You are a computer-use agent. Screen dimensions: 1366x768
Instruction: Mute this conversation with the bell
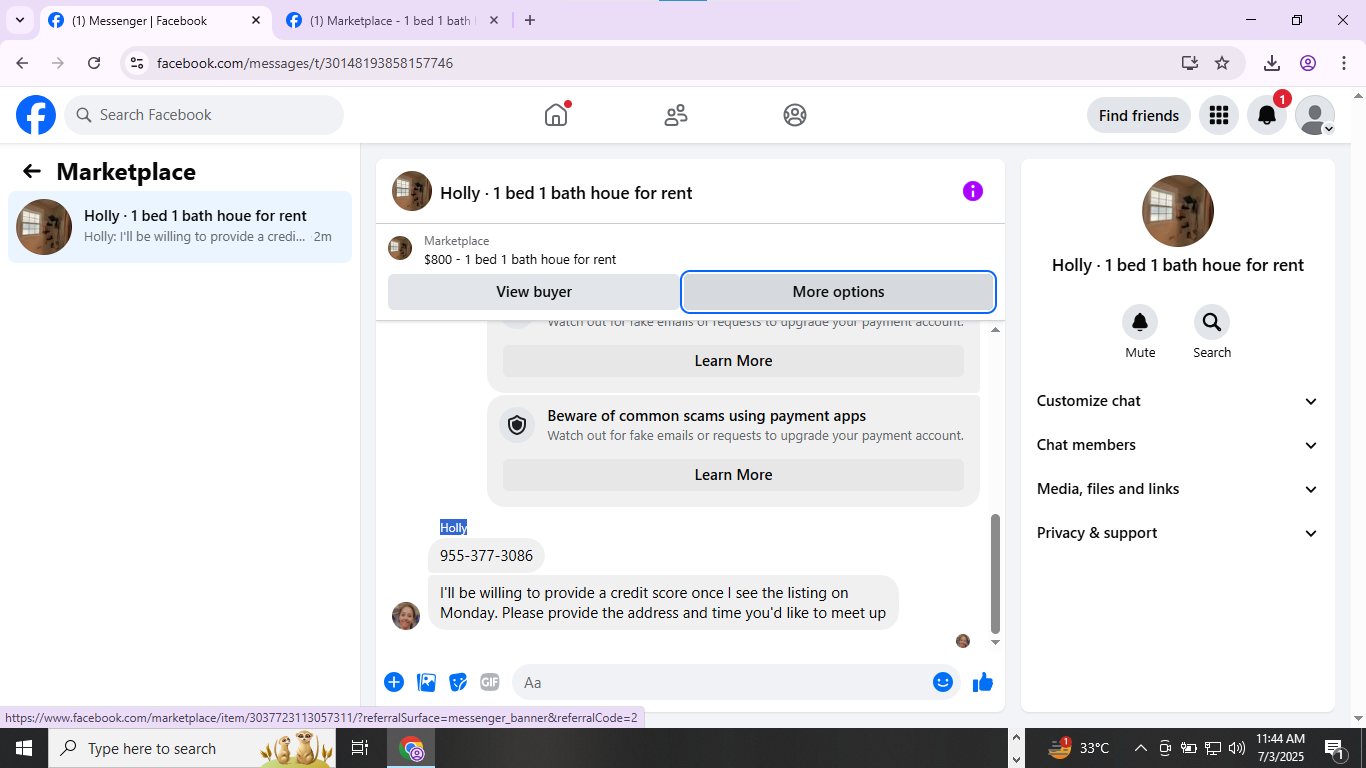click(x=1140, y=322)
